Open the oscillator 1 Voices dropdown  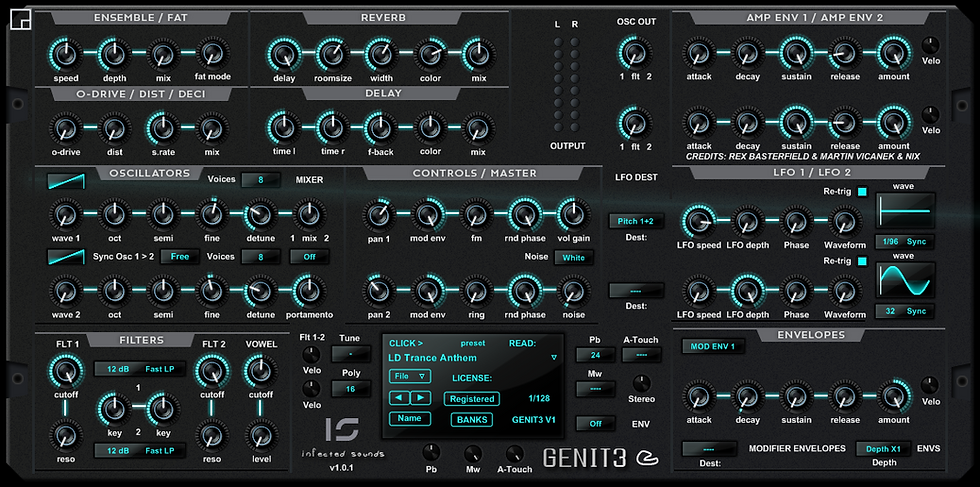(x=261, y=180)
